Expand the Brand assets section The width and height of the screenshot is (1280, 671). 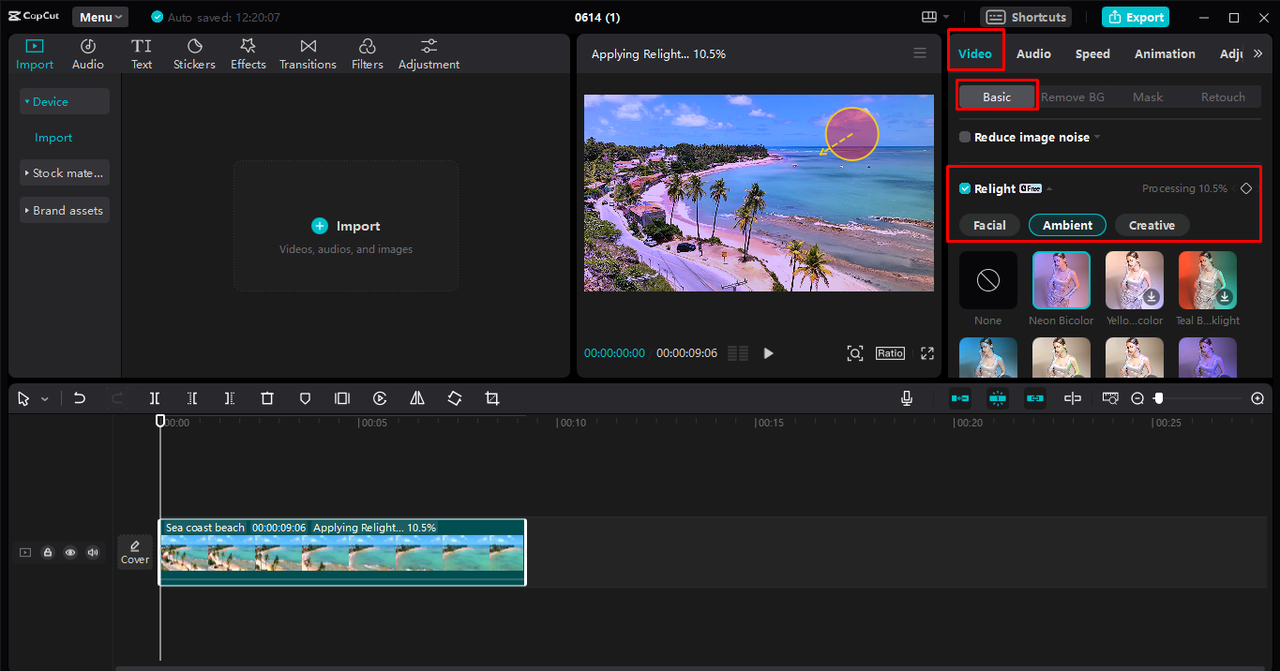[x=65, y=211]
